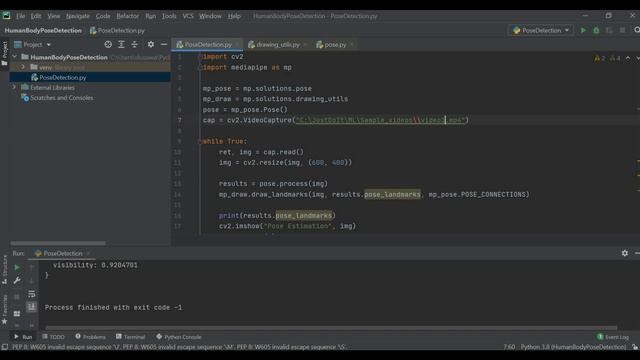
Task: Open the Tools menu
Action: pos(169,16)
